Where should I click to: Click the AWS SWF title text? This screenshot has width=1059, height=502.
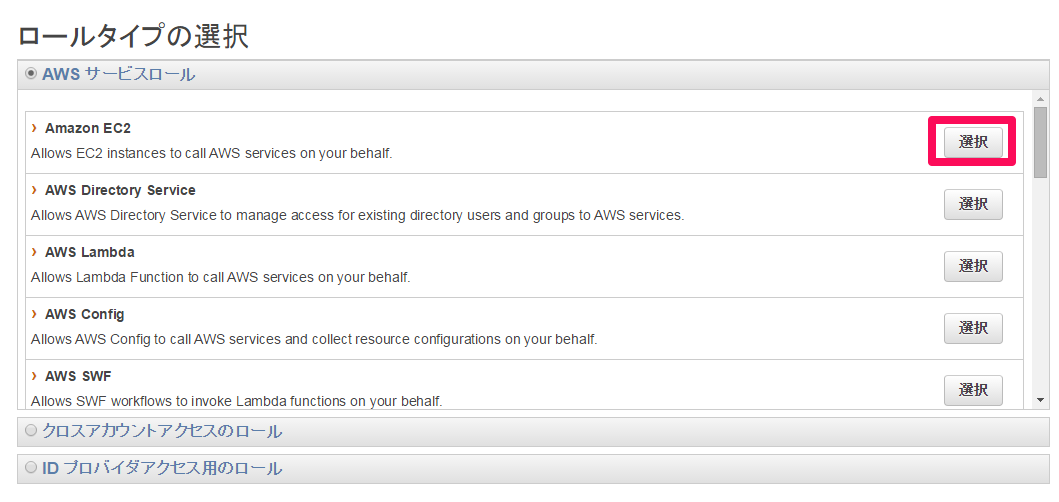78,376
